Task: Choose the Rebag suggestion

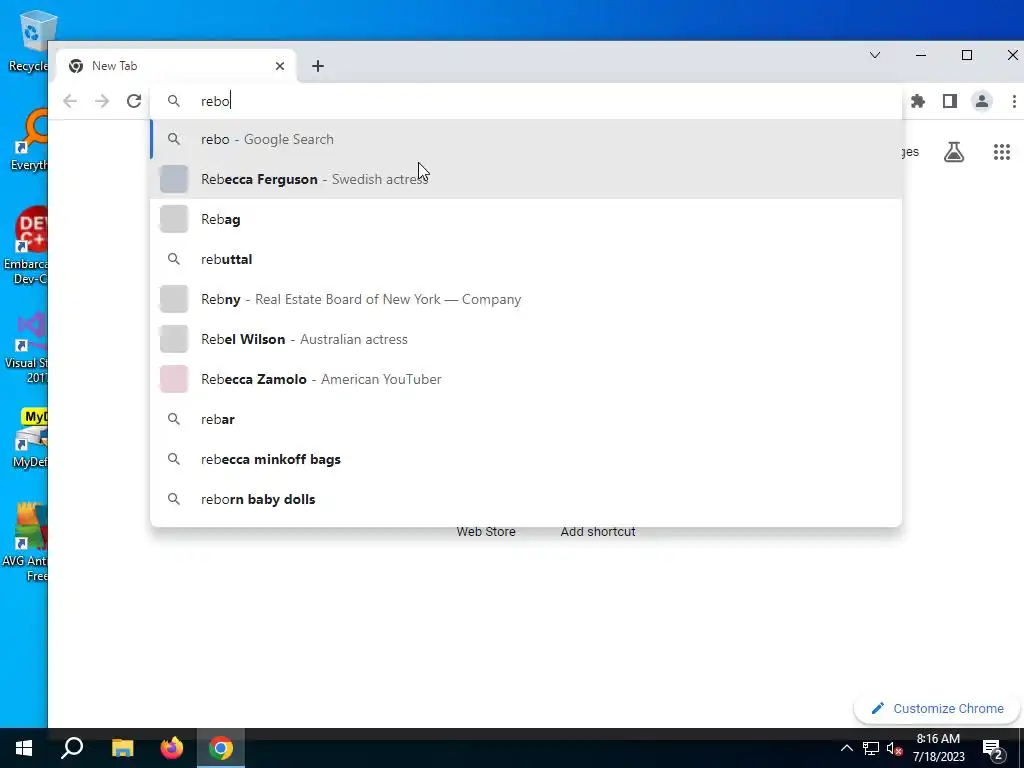Action: point(526,219)
